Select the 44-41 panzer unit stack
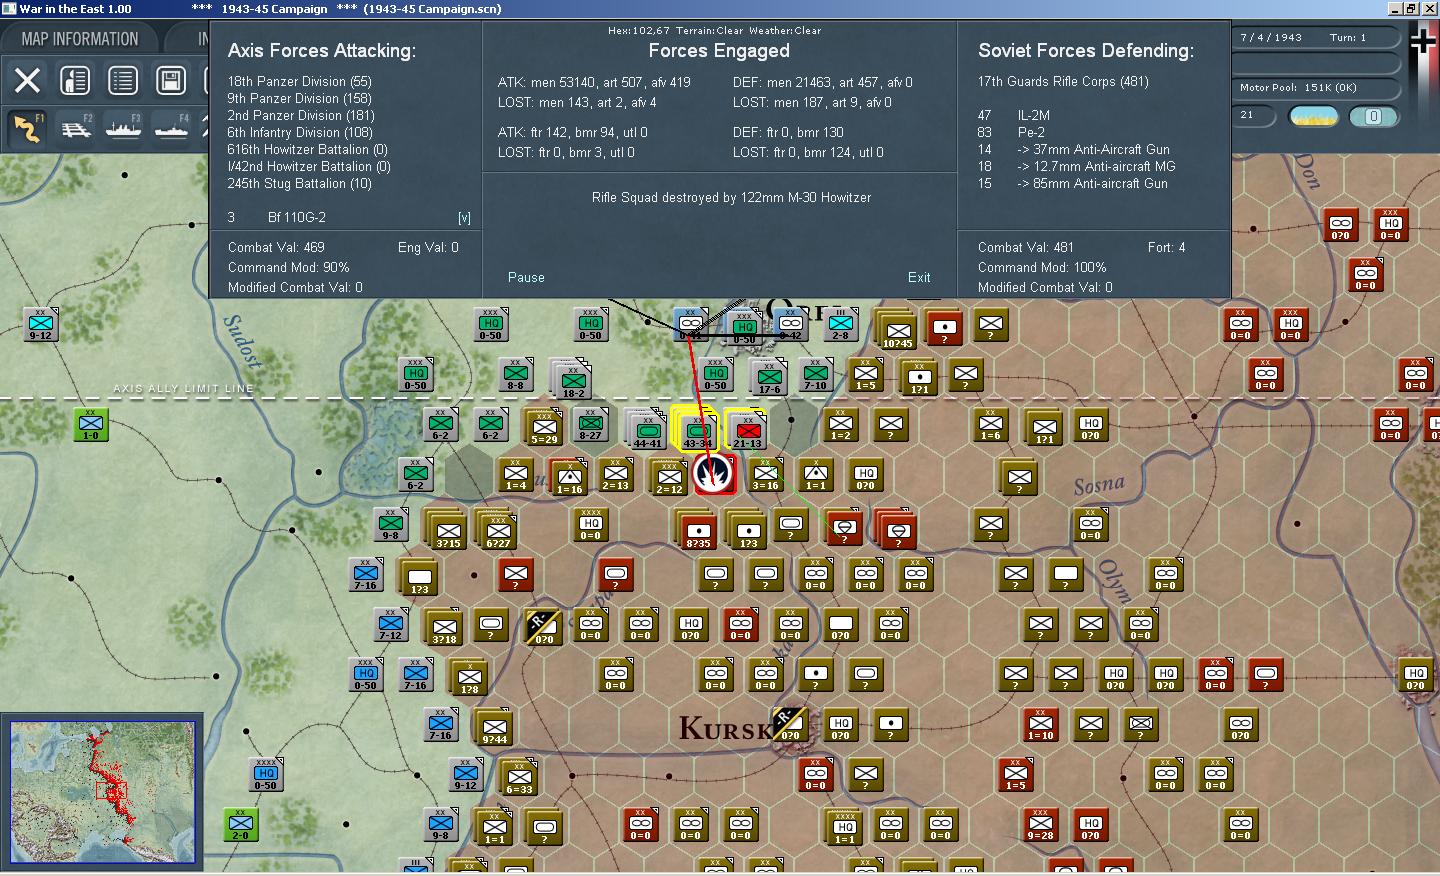 647,430
